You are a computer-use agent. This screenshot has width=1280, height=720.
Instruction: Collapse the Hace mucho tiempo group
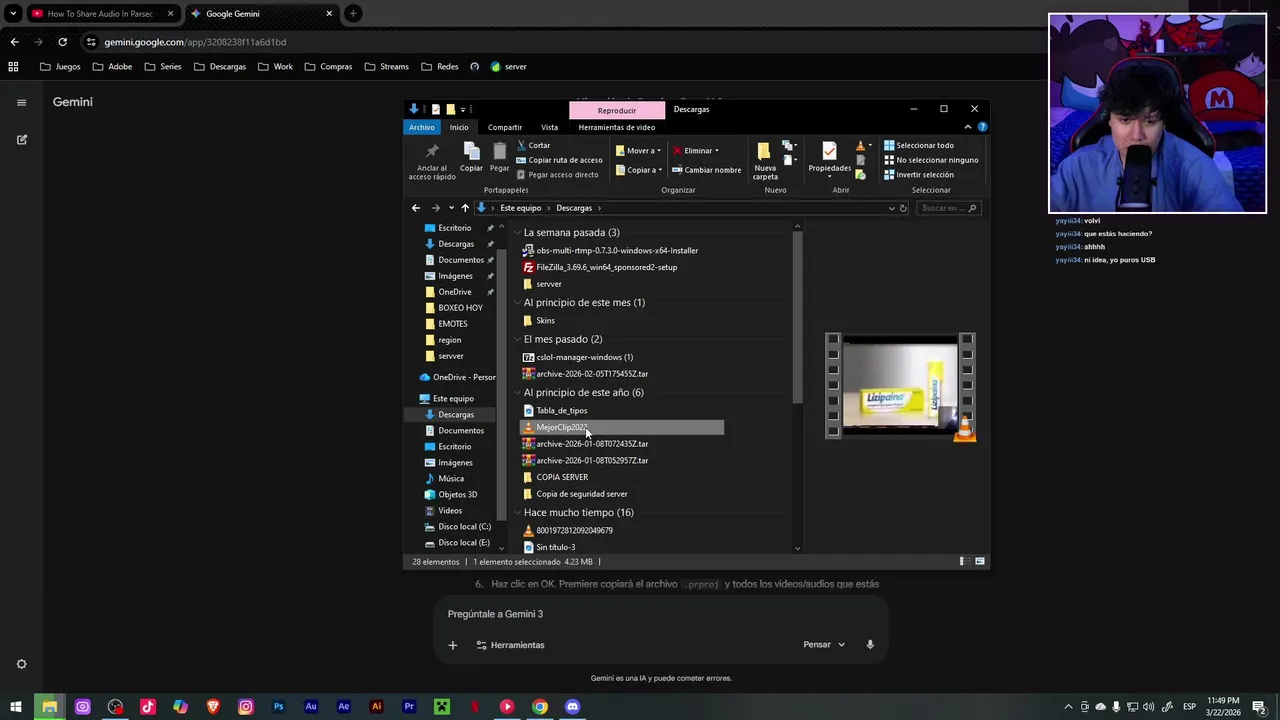point(517,513)
